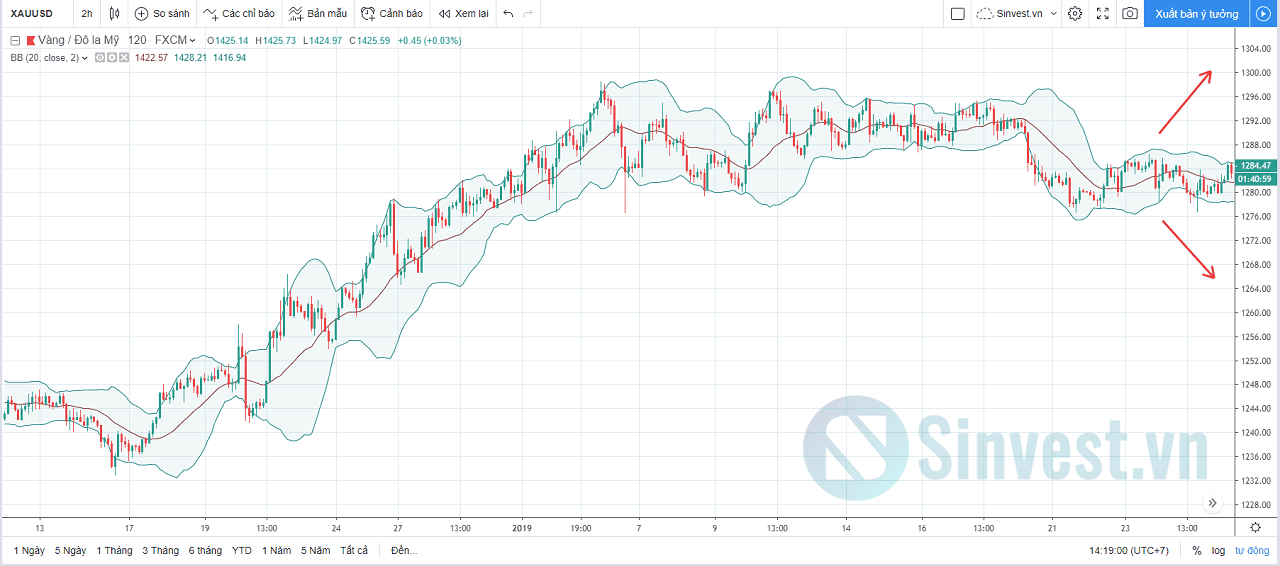This screenshot has width=1280, height=566.
Task: Select the YTD time range
Action: pos(242,551)
